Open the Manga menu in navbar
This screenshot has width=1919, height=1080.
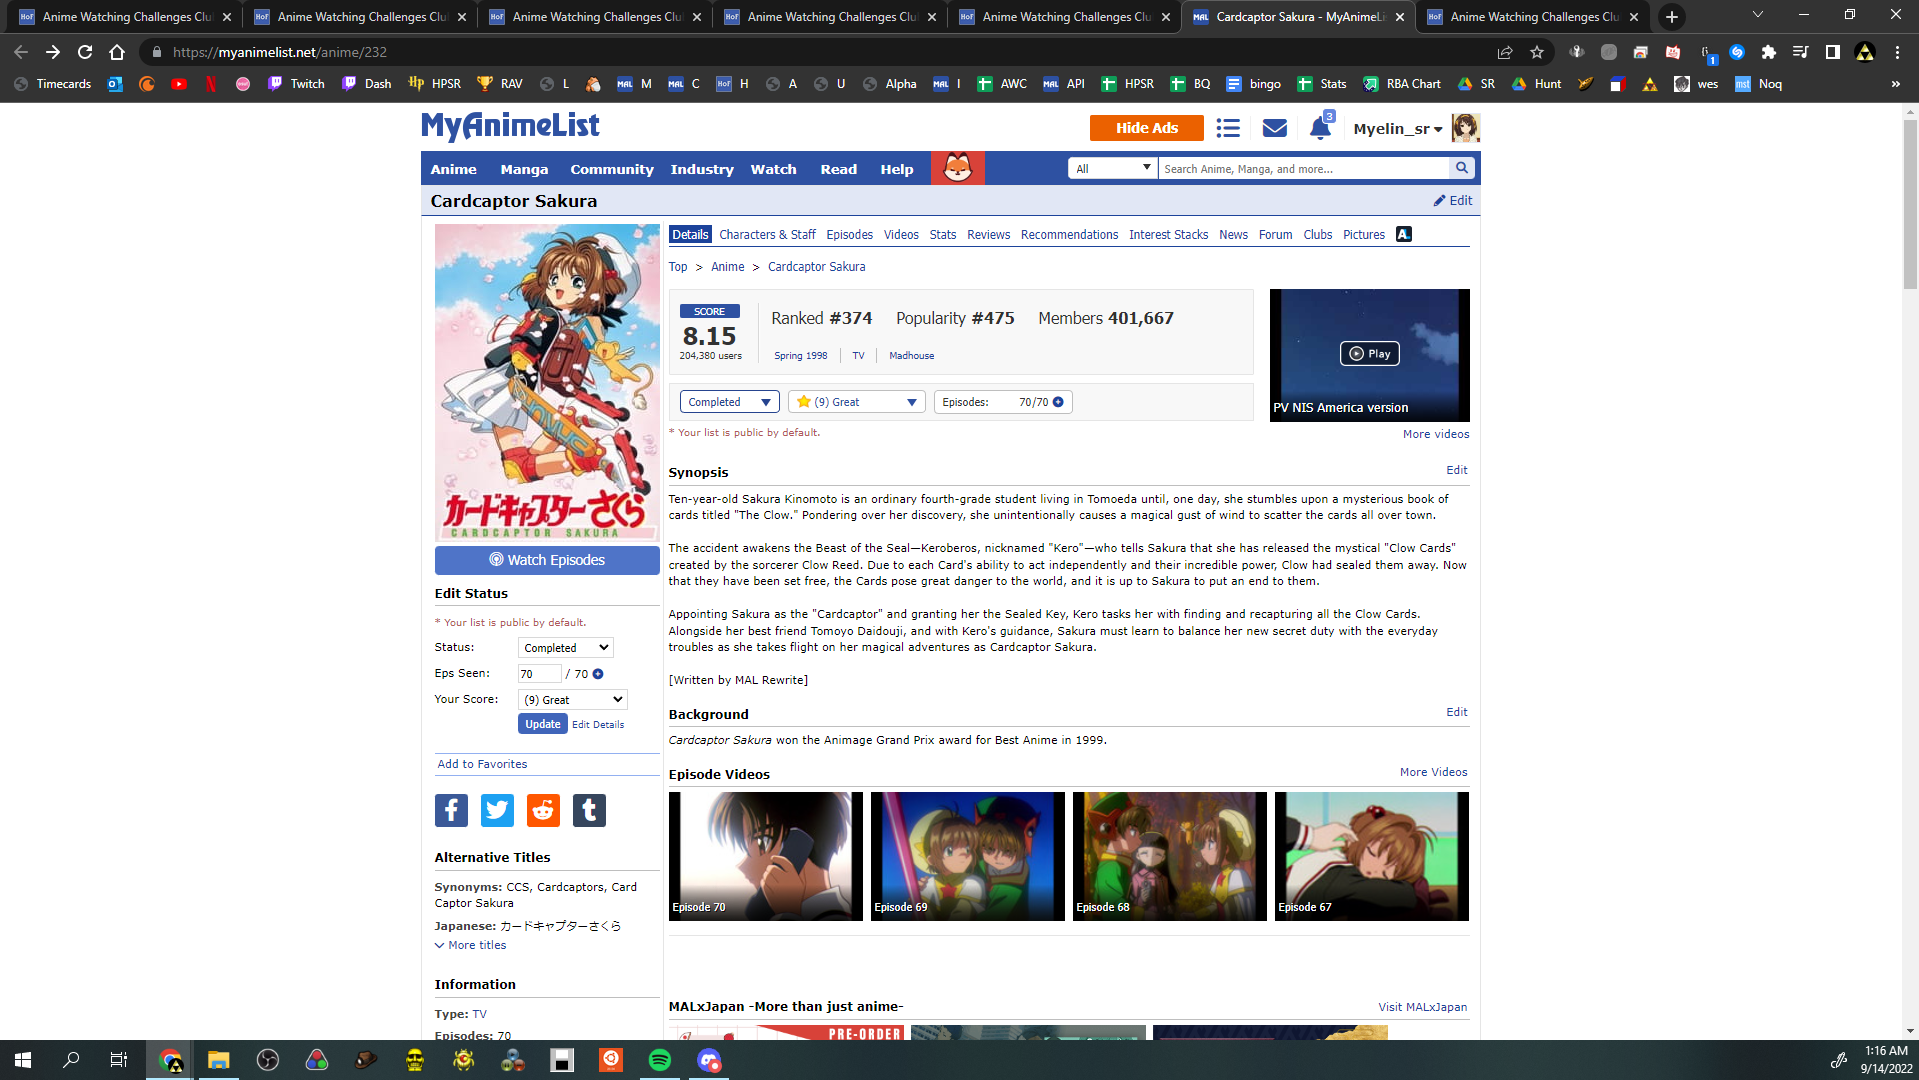click(x=524, y=169)
